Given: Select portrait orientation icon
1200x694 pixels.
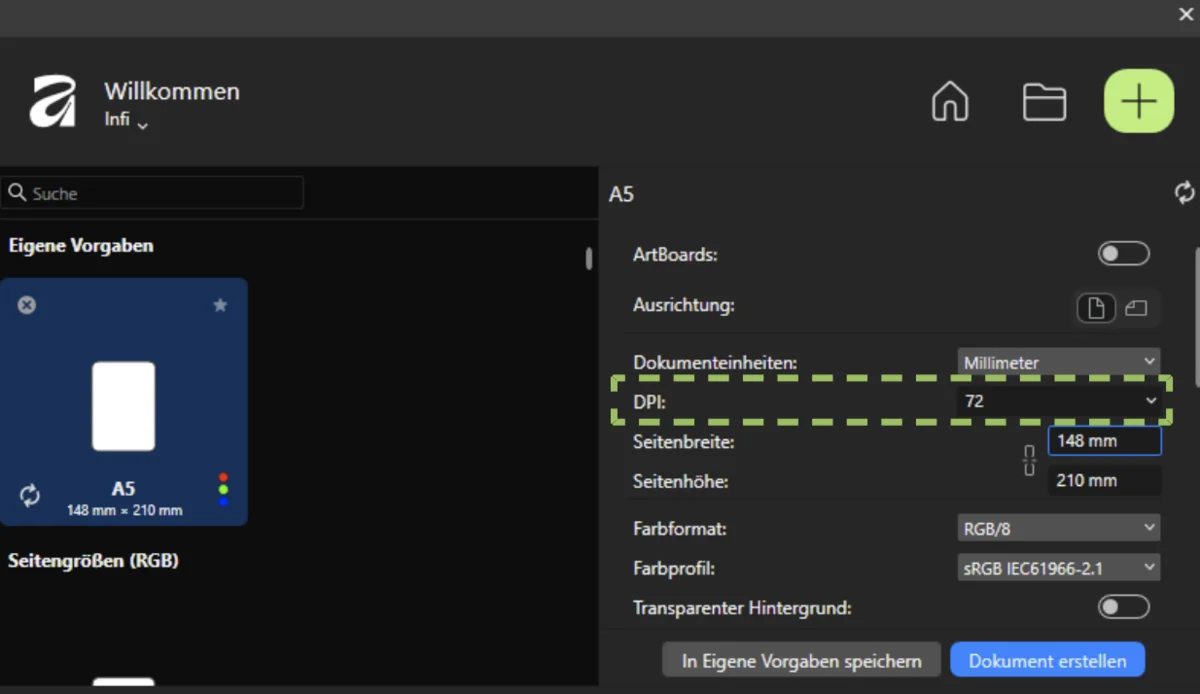Looking at the screenshot, I should (1096, 308).
